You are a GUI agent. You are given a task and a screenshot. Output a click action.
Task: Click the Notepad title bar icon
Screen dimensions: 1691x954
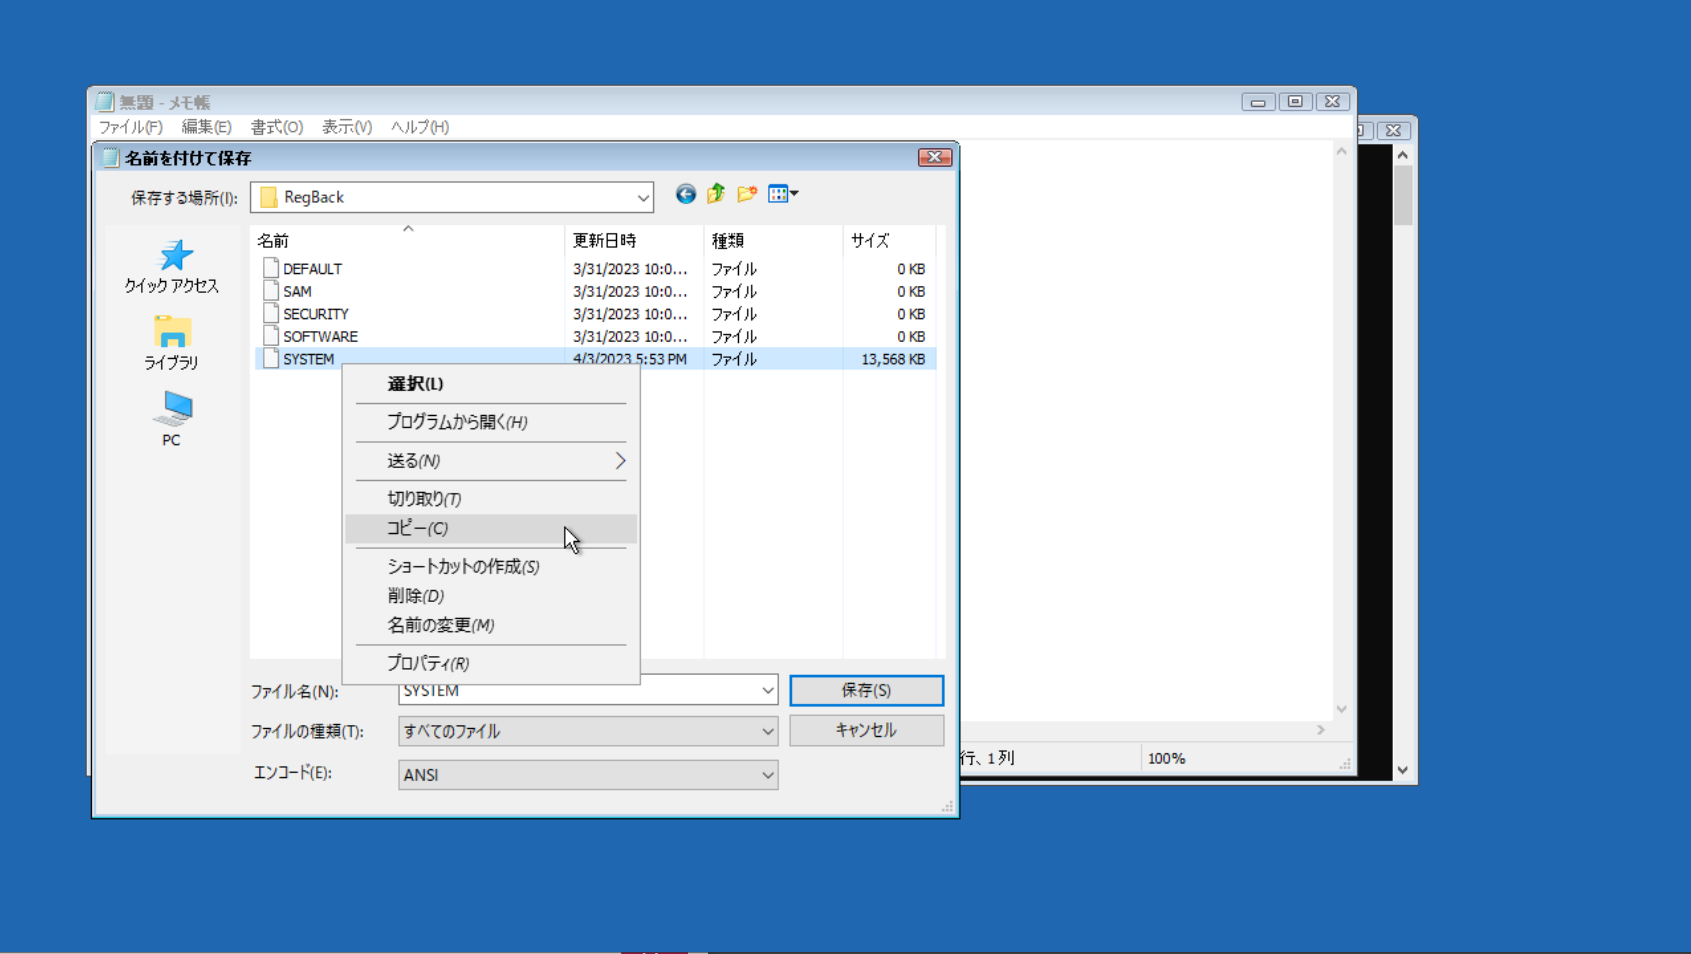[105, 102]
